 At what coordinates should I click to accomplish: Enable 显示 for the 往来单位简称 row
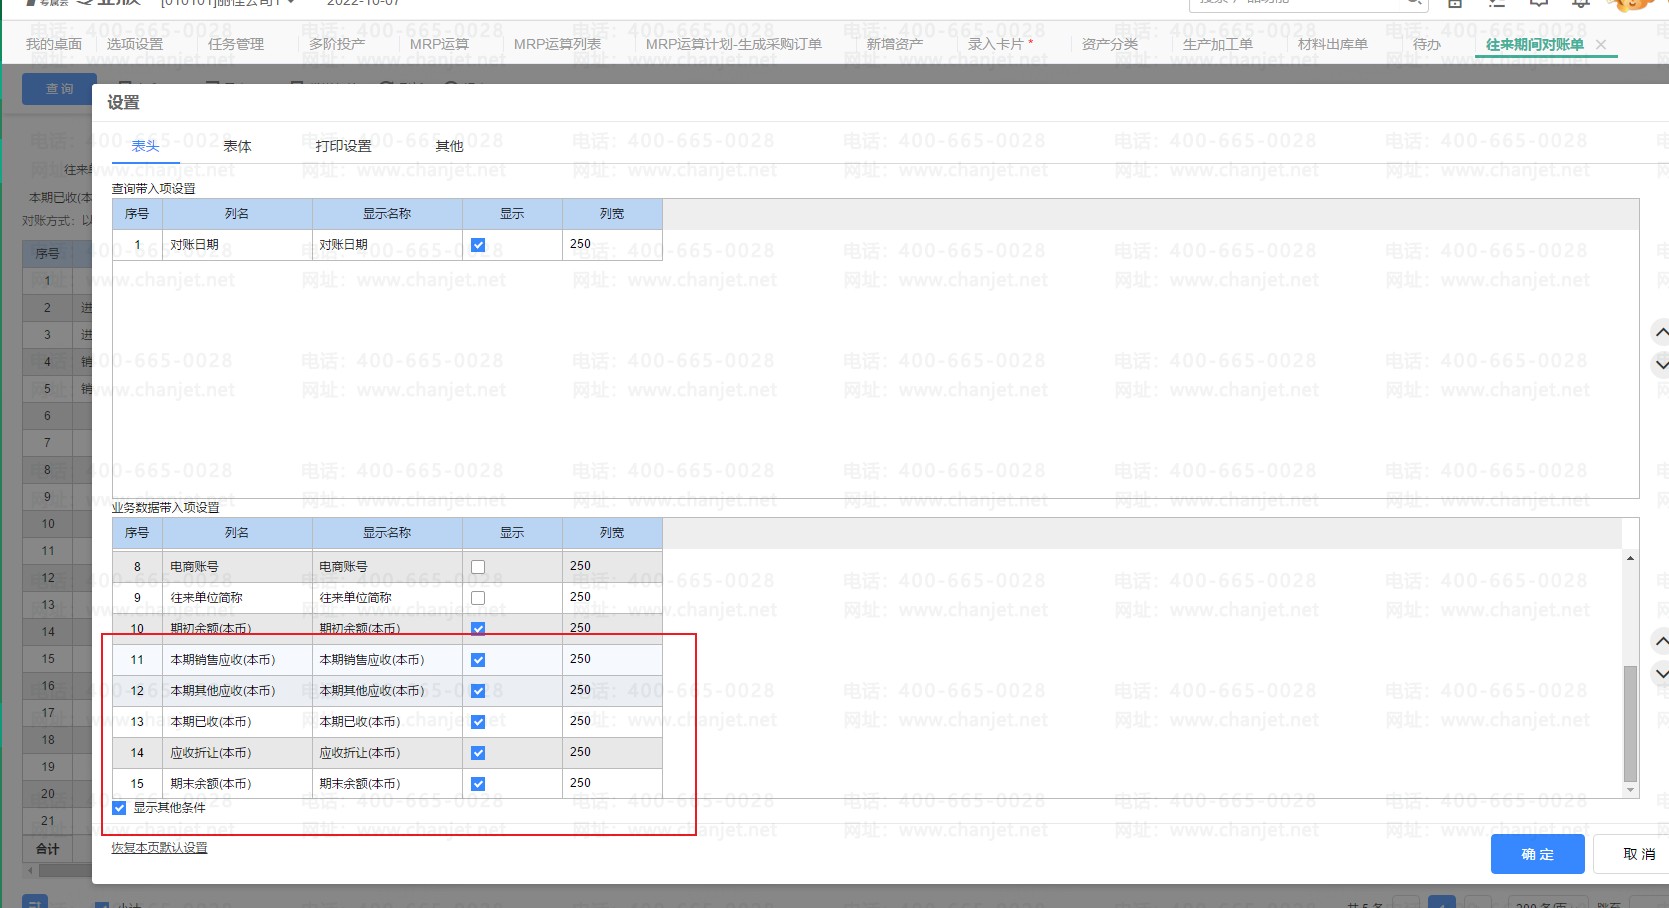pos(478,598)
